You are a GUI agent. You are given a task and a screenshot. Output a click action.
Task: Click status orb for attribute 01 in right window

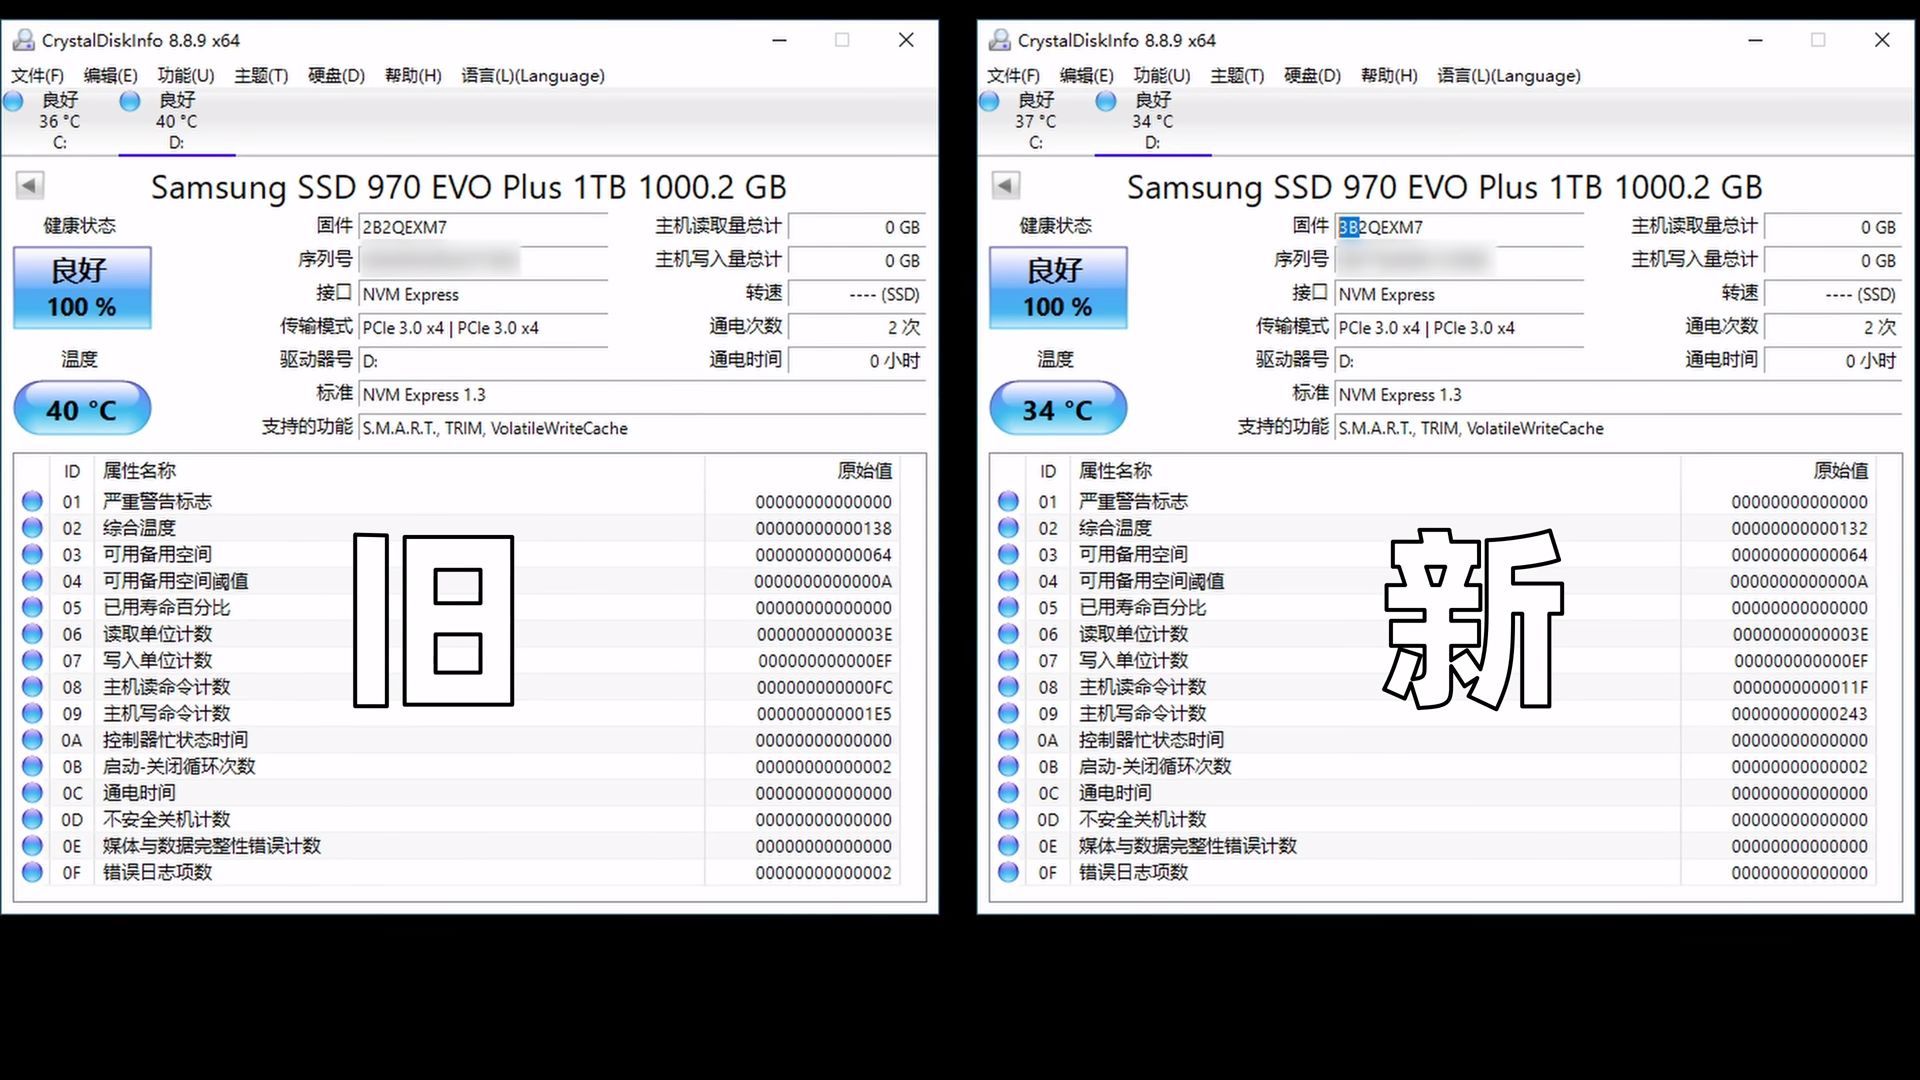pyautogui.click(x=1008, y=501)
